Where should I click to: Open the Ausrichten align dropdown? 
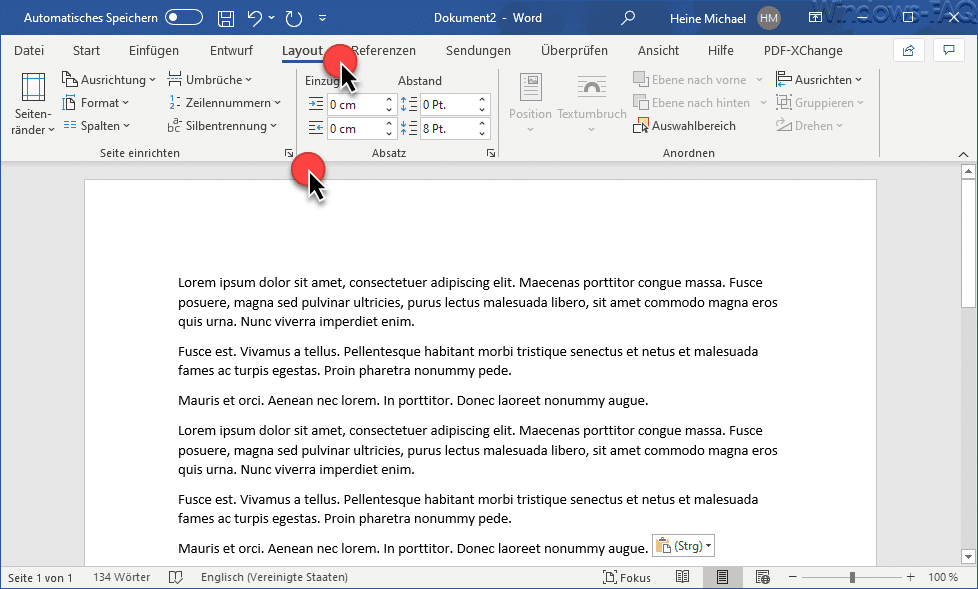tap(819, 80)
